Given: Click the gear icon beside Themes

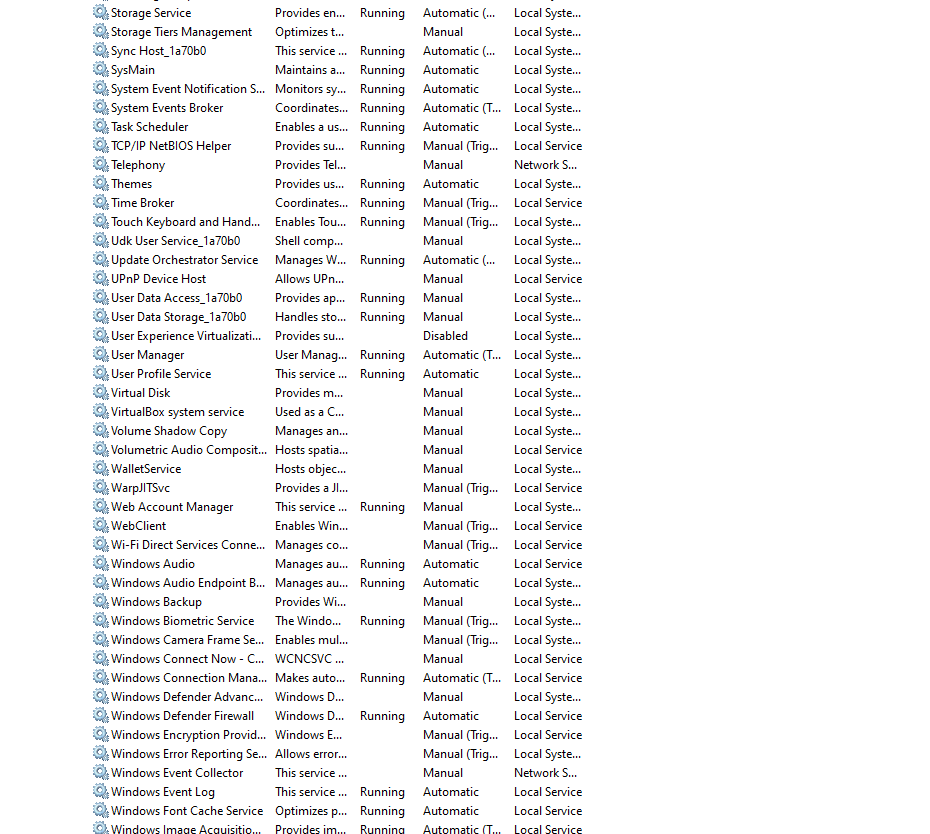Looking at the screenshot, I should [101, 183].
